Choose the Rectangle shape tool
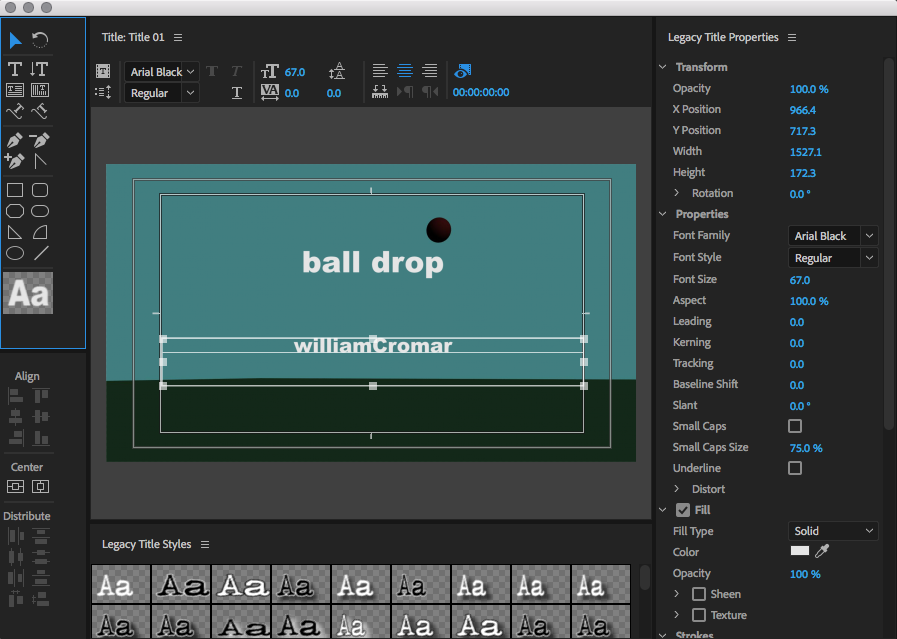The height and width of the screenshot is (639, 897). pos(16,190)
